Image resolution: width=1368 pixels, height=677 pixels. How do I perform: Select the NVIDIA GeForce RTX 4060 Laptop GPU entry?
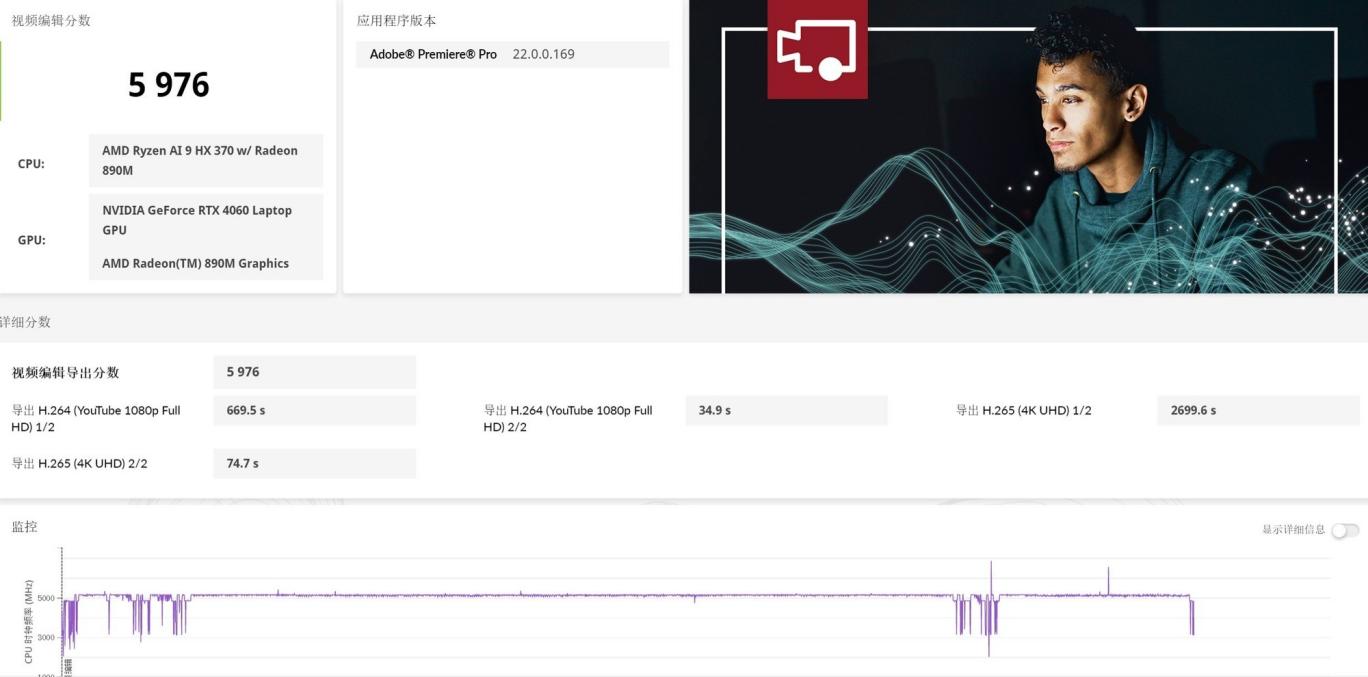pos(205,220)
